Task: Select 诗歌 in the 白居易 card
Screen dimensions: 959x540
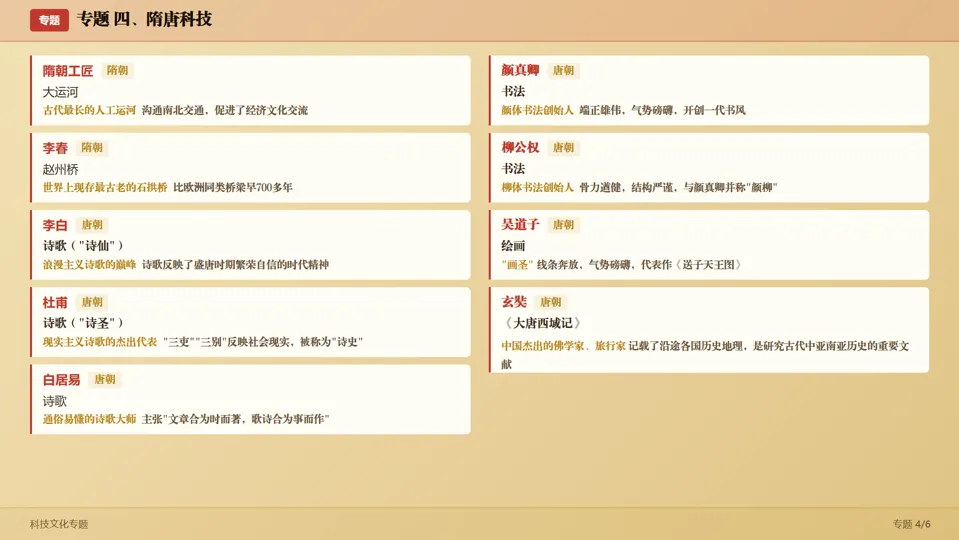Action: click(x=54, y=401)
